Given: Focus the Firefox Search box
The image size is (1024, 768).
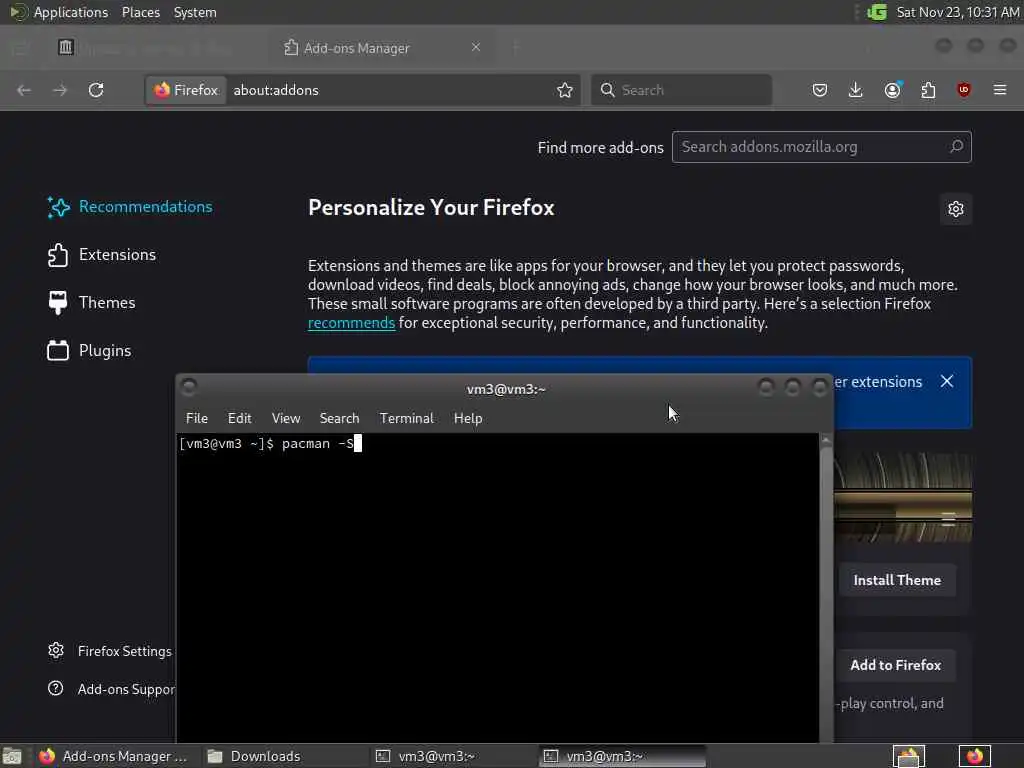Looking at the screenshot, I should (x=681, y=90).
